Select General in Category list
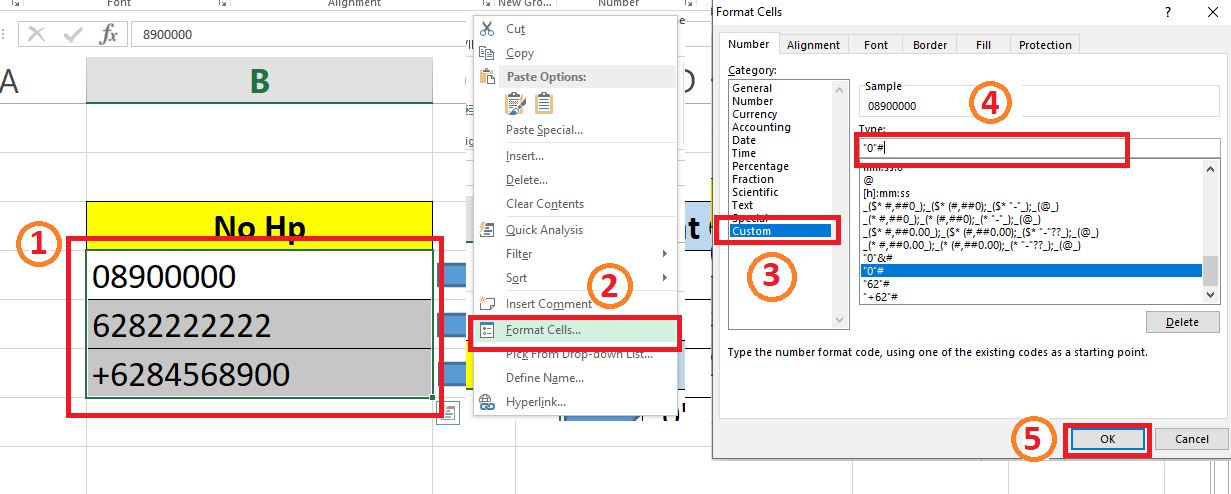The height and width of the screenshot is (494, 1231). 752,88
